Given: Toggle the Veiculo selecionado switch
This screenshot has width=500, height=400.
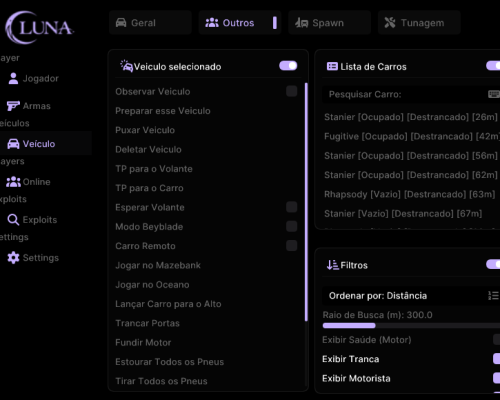Looking at the screenshot, I should [x=288, y=66].
